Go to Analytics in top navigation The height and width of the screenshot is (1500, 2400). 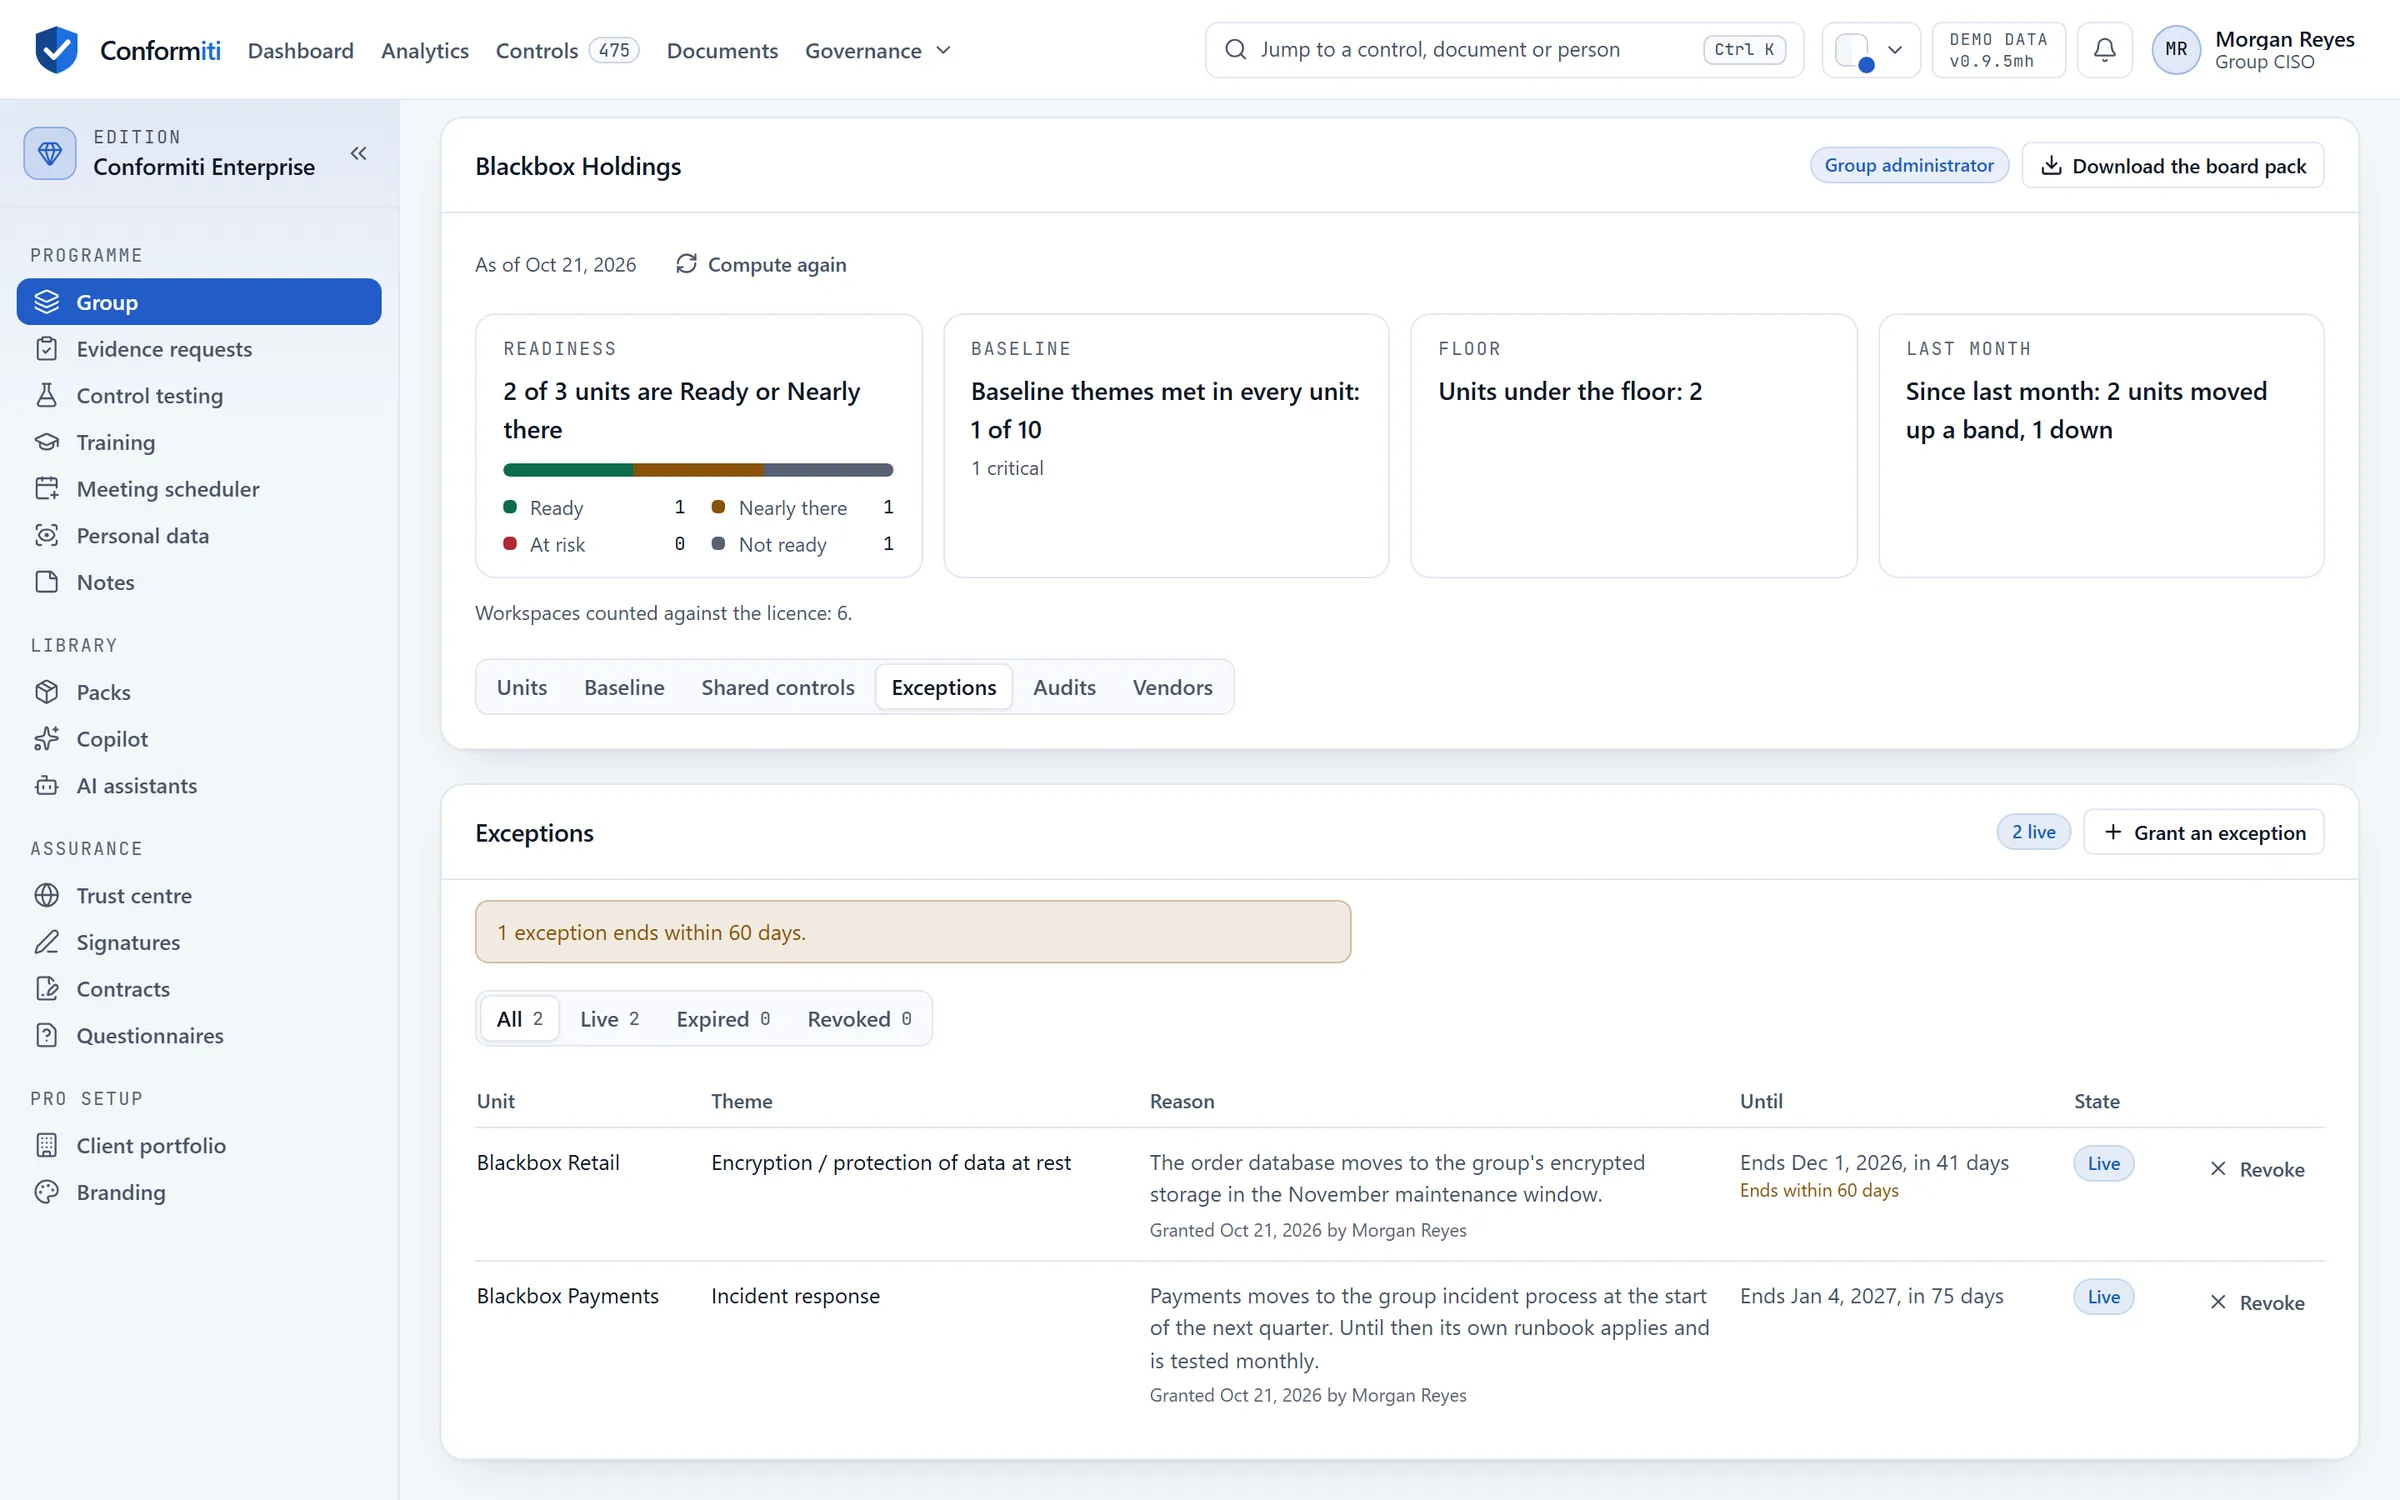[424, 50]
